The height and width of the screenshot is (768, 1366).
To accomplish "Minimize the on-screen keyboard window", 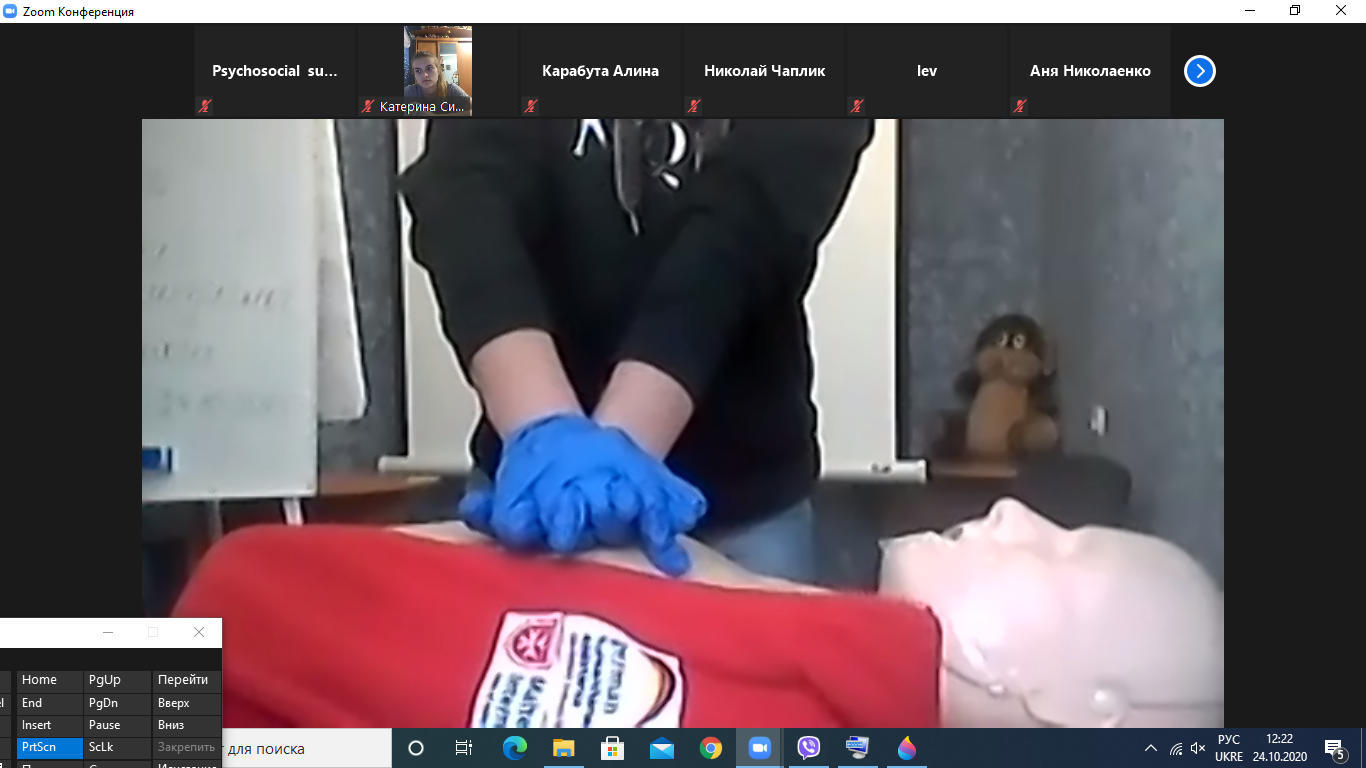I will (x=108, y=632).
